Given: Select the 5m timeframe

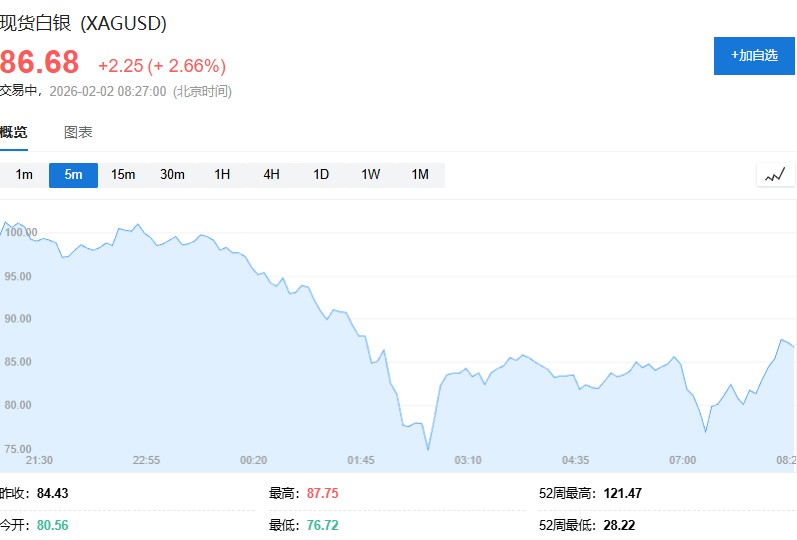Looking at the screenshot, I should tap(73, 175).
